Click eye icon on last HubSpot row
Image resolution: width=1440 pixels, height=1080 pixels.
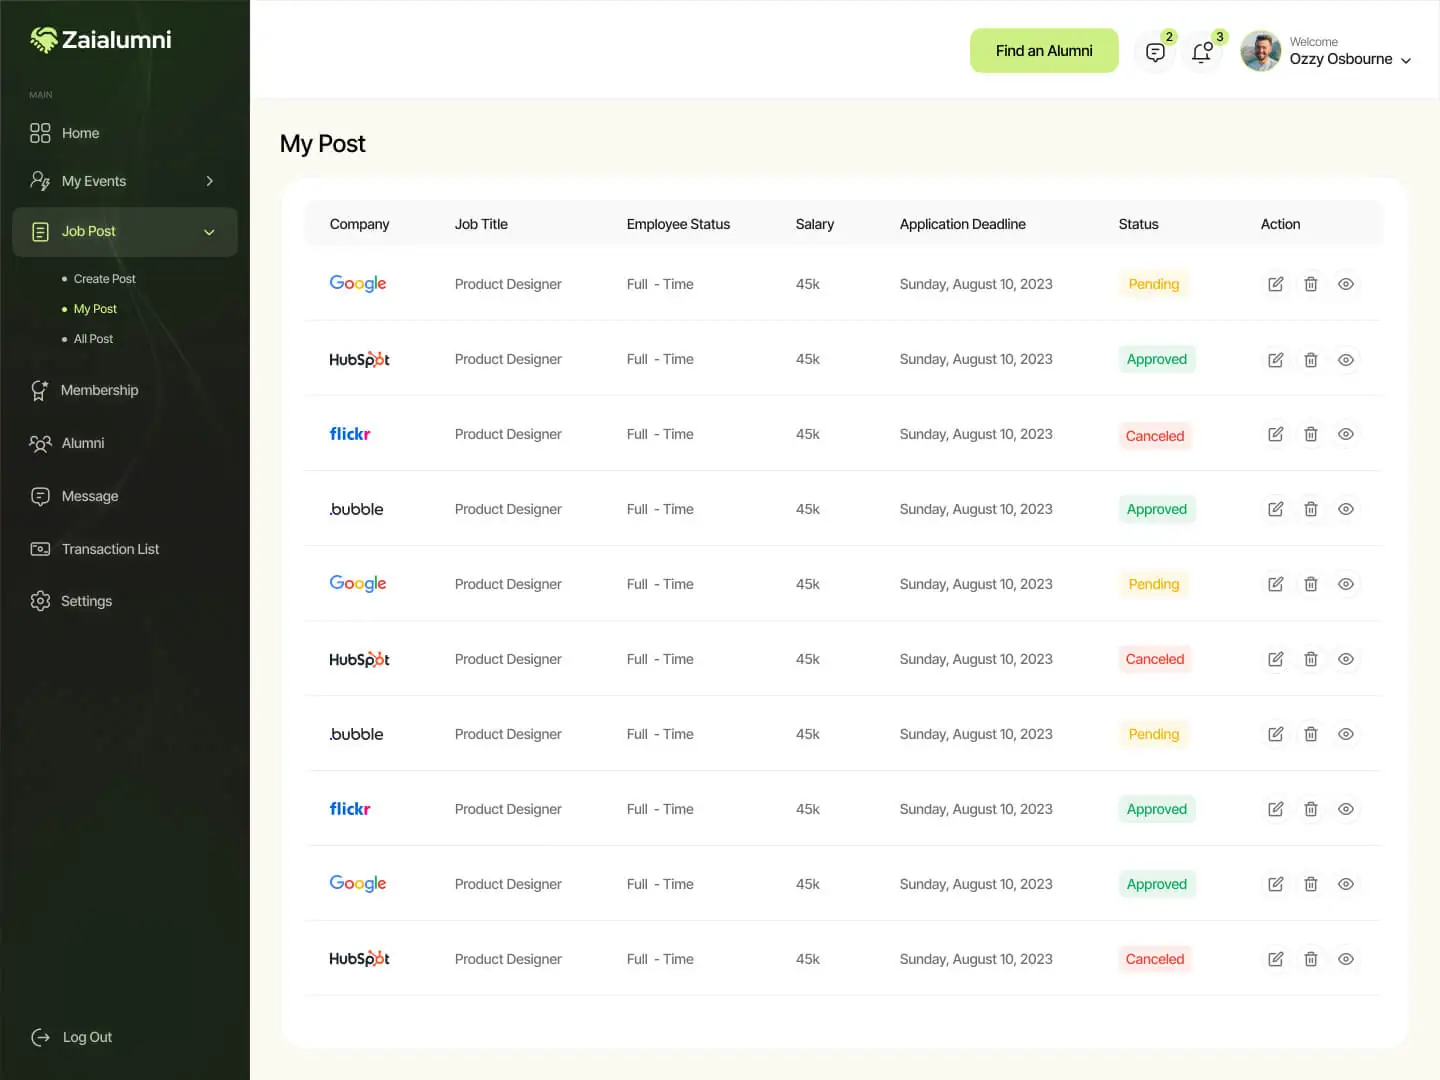pos(1346,959)
